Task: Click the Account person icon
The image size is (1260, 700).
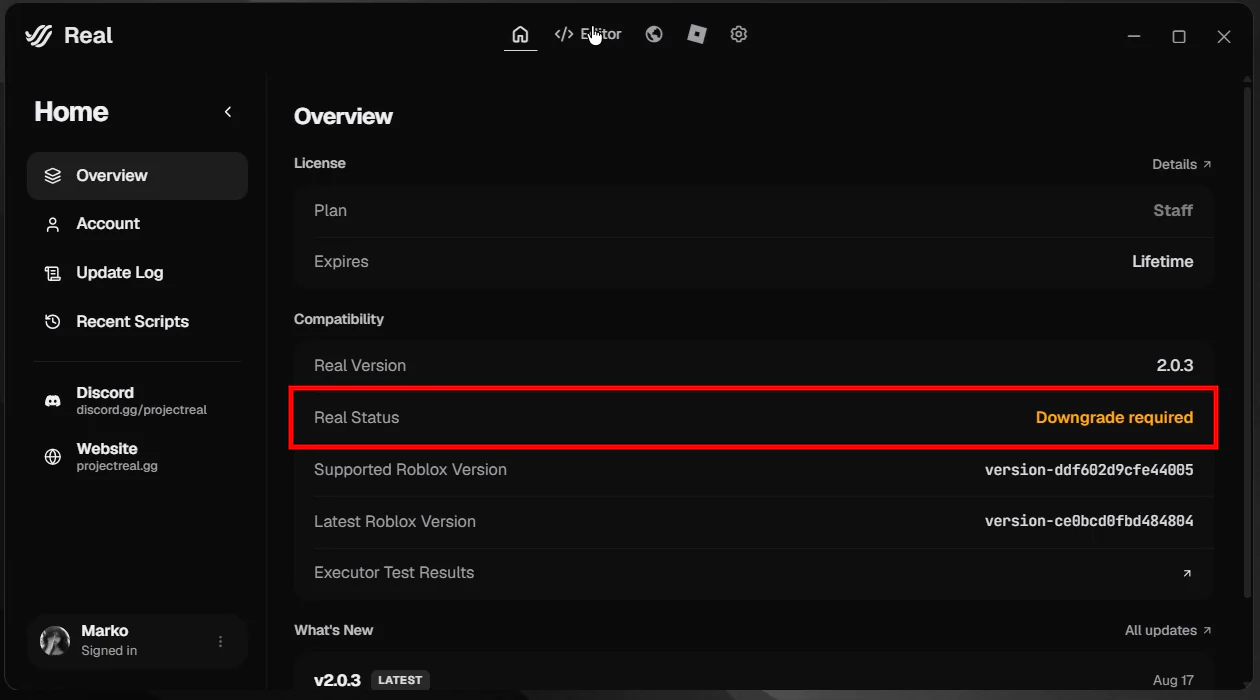Action: point(53,224)
